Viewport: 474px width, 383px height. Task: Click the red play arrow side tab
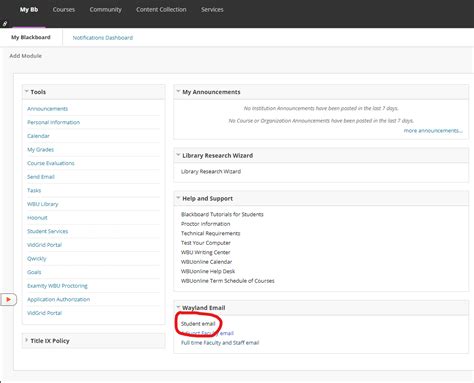pyautogui.click(x=8, y=299)
